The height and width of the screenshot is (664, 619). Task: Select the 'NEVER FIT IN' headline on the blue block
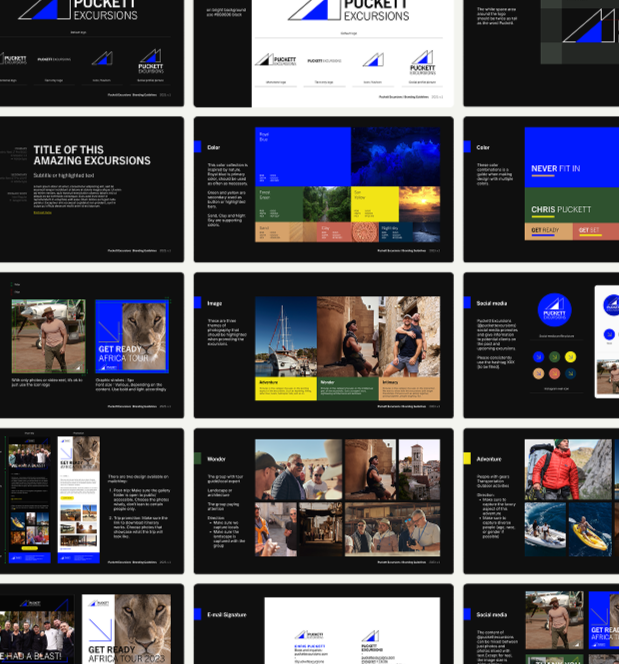(555, 169)
